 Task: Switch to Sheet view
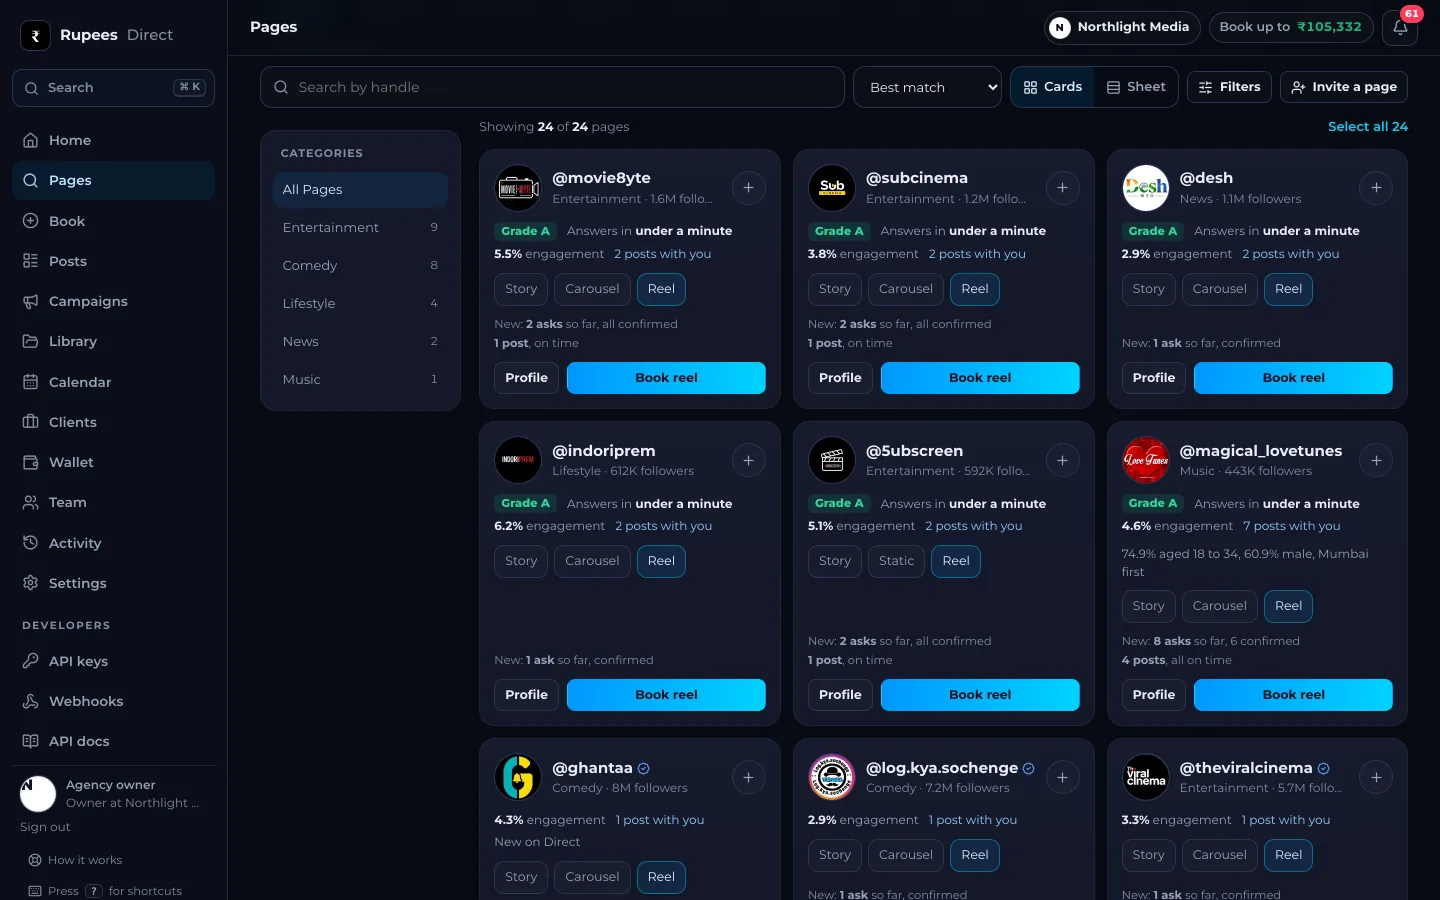point(1136,87)
